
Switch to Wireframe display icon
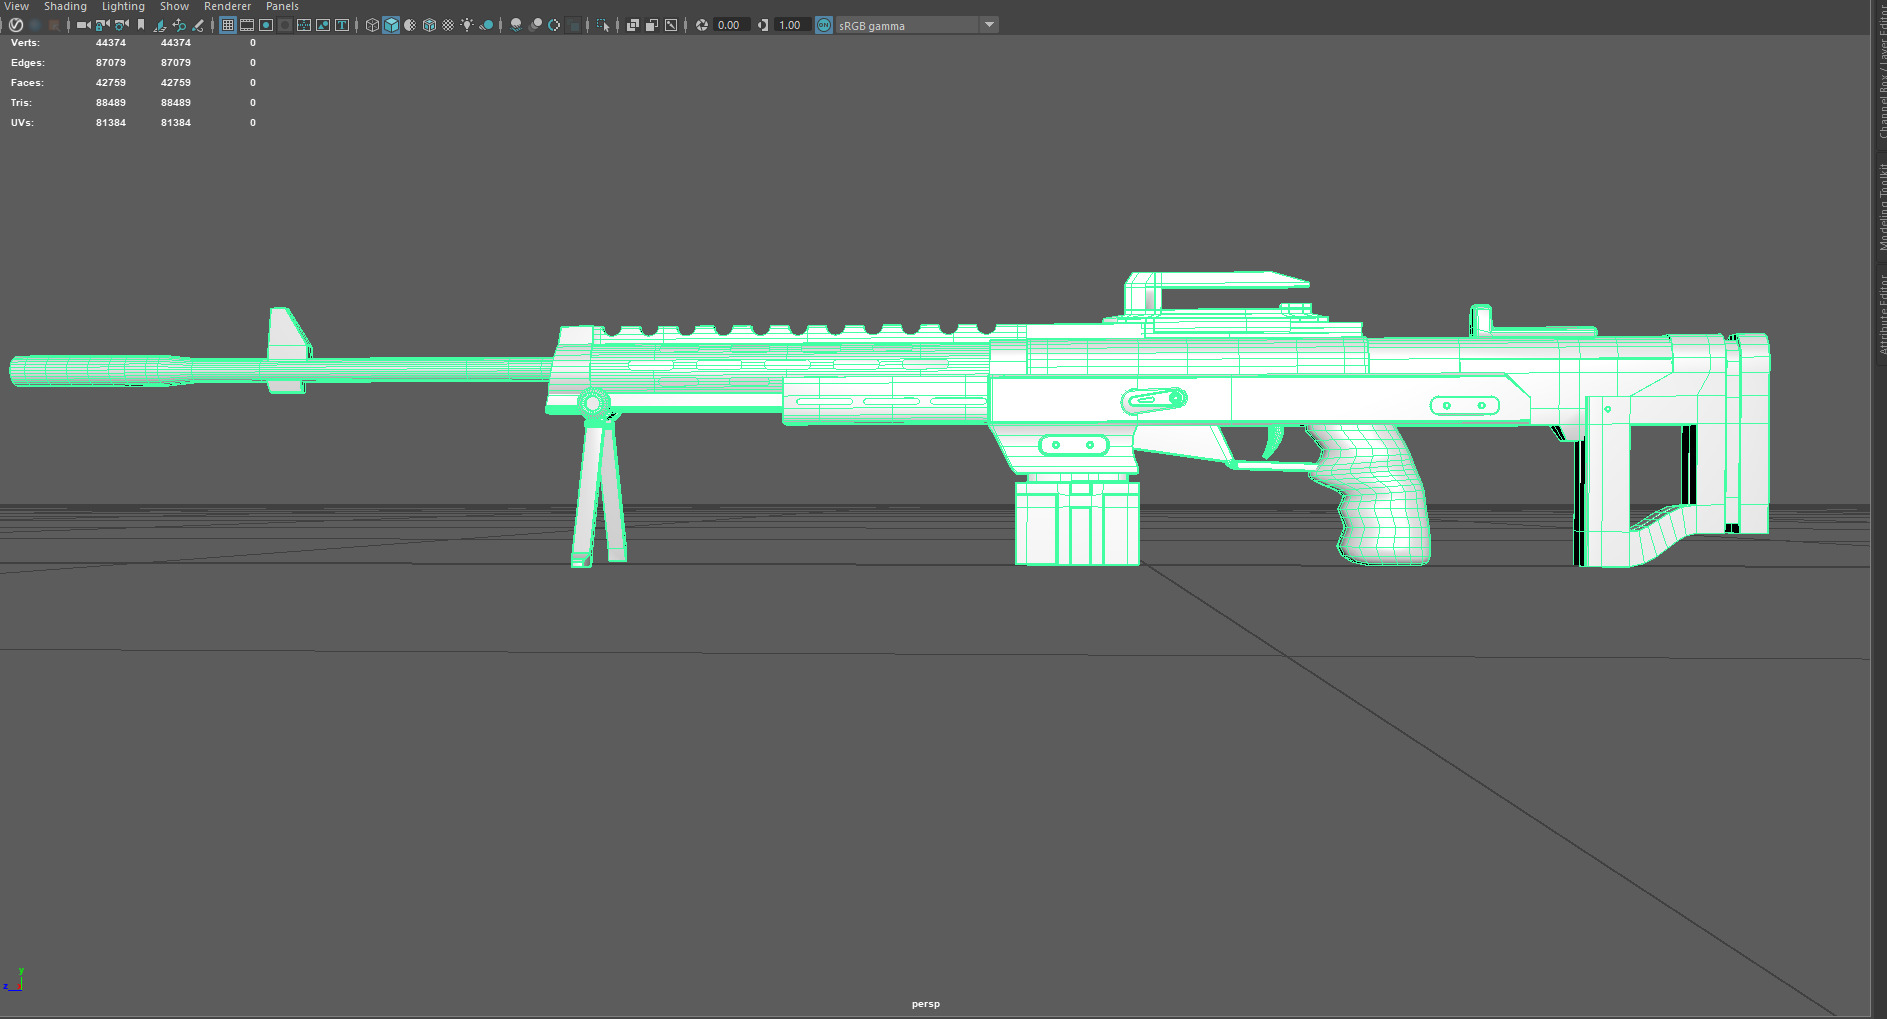[x=372, y=25]
